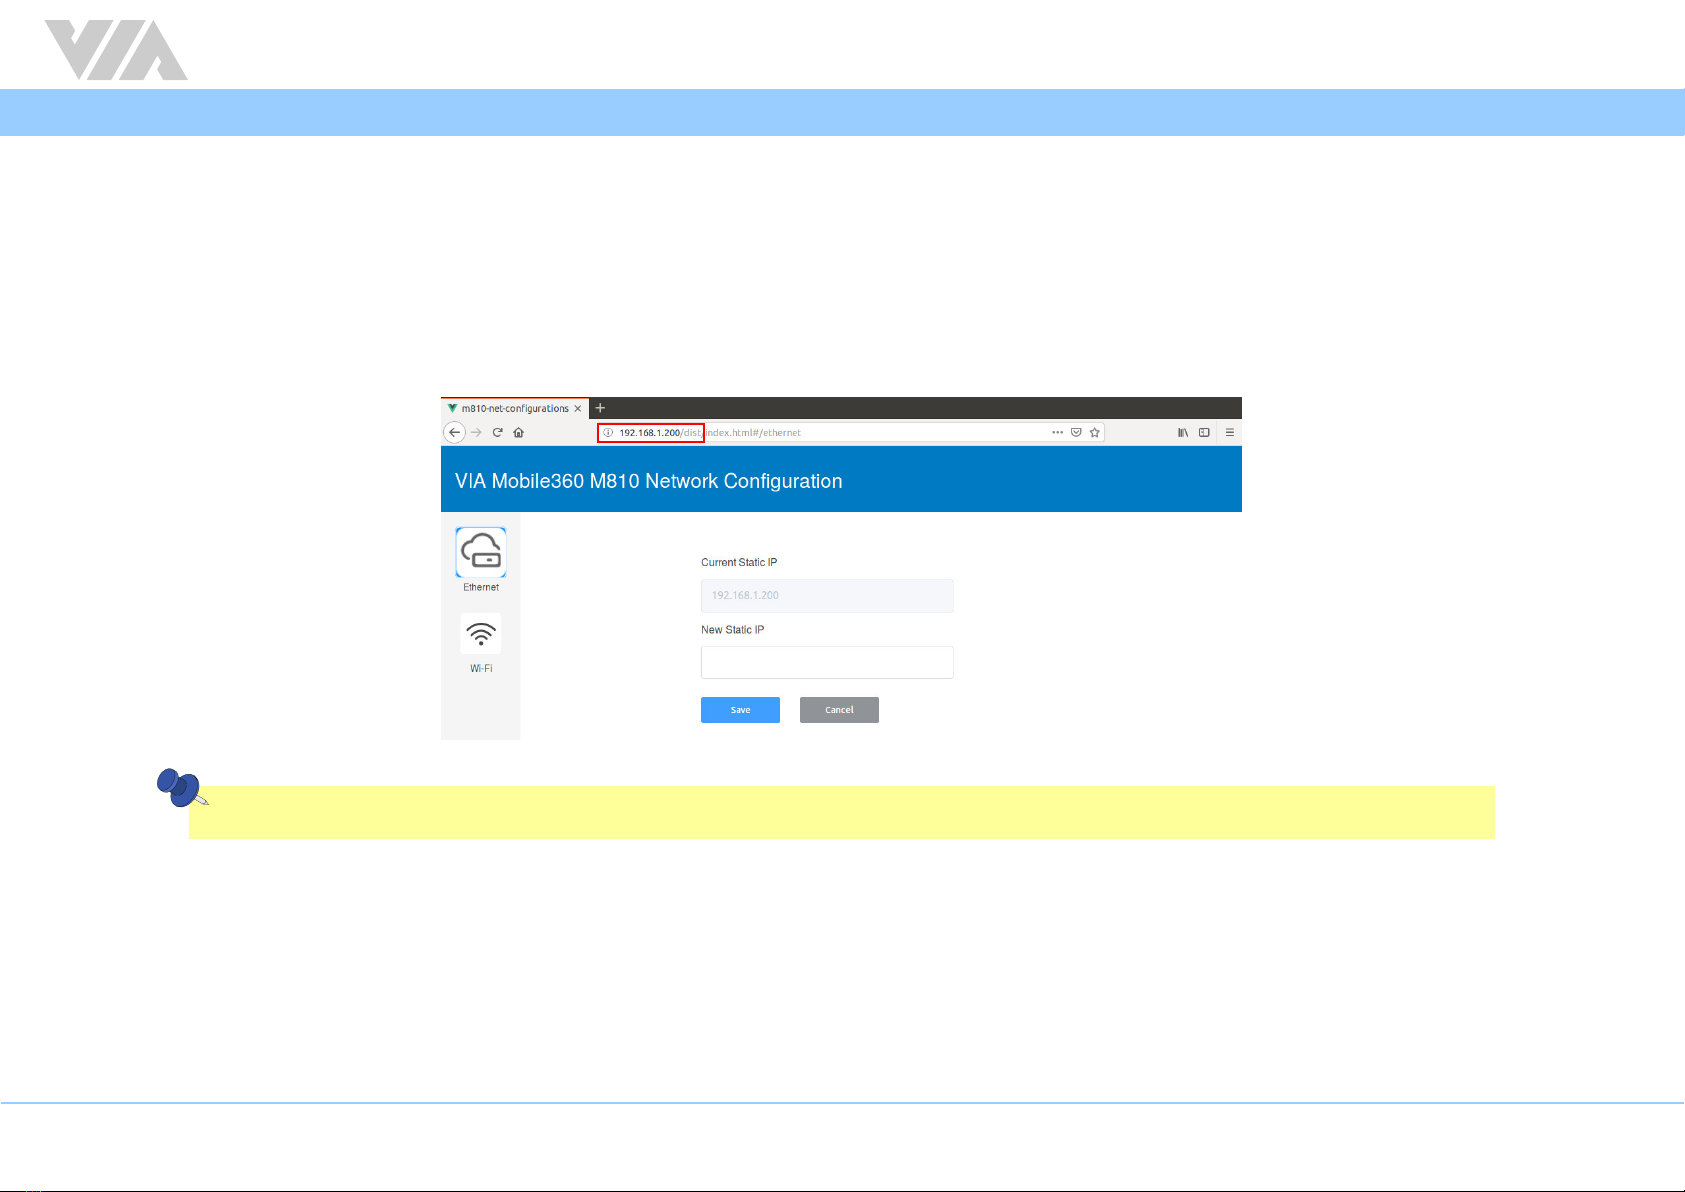
Task: Click the browser forward arrow
Action: (476, 433)
